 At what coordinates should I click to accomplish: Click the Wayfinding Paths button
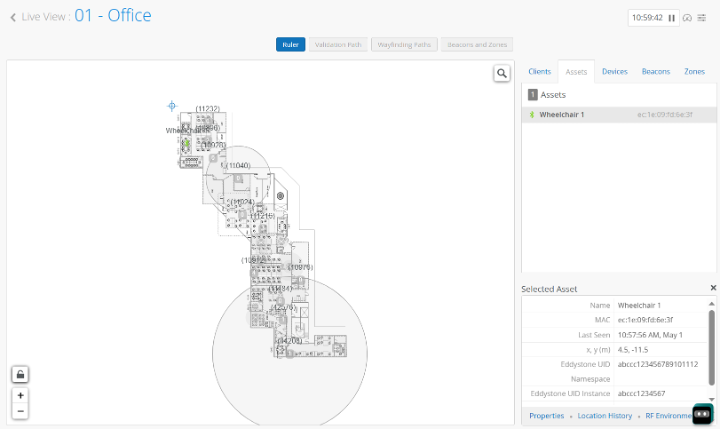coord(404,45)
